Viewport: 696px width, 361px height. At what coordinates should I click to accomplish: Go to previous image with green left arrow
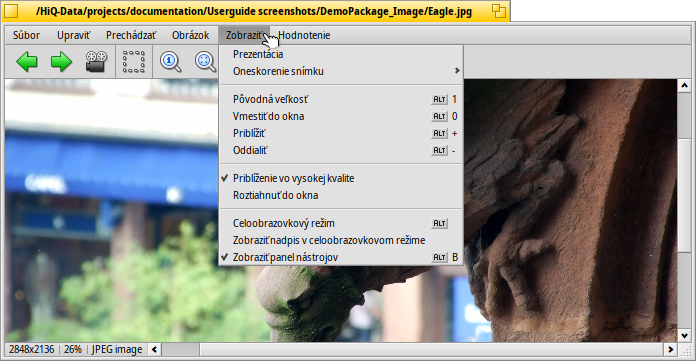[x=27, y=61]
